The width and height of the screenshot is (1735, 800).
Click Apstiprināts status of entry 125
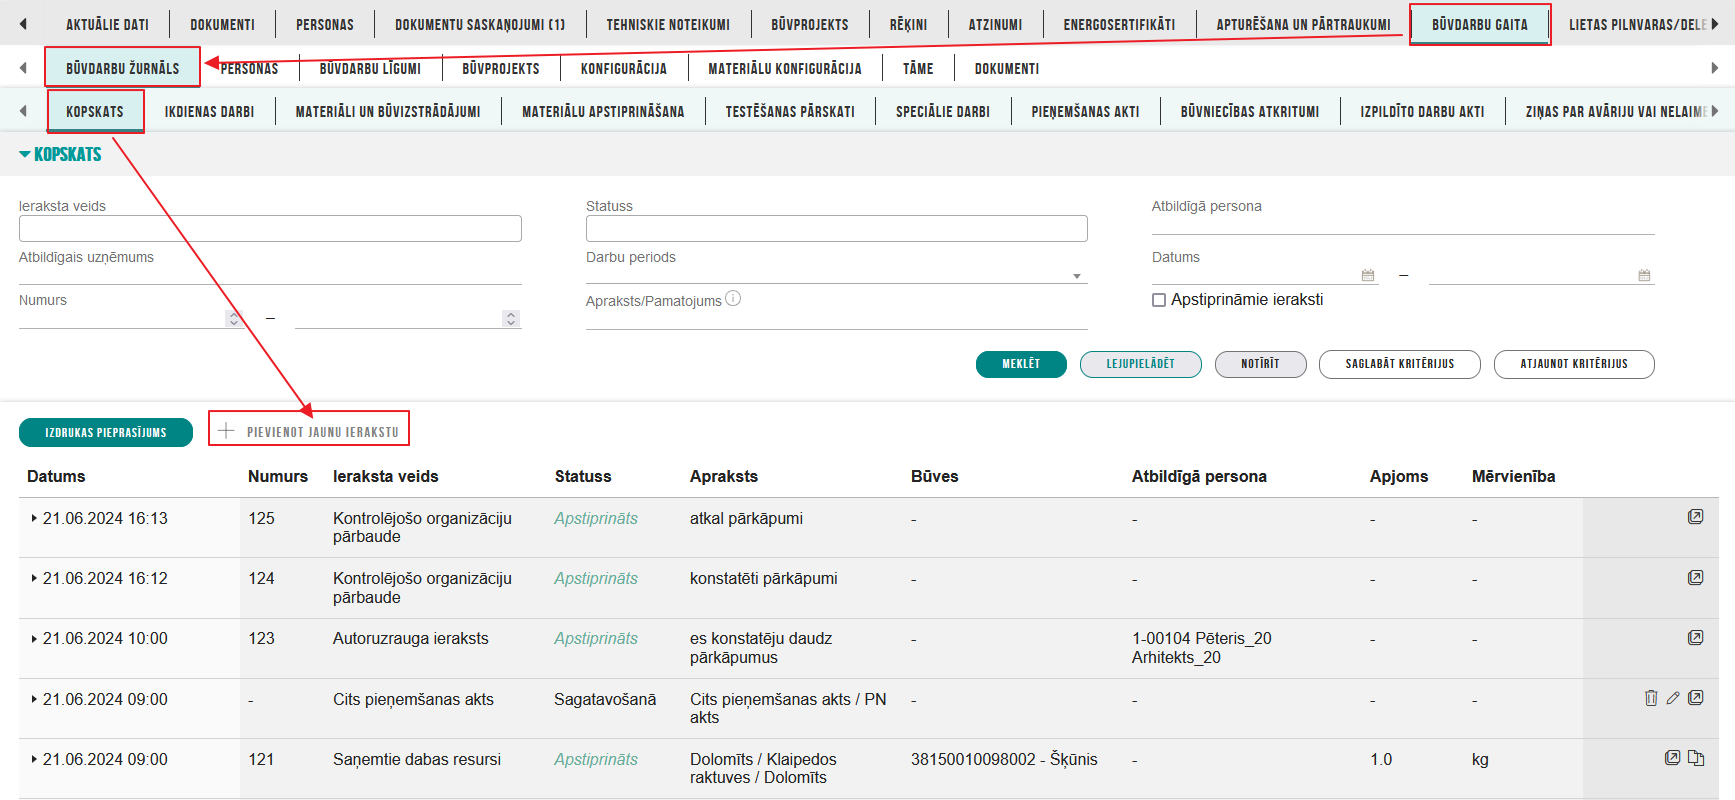[596, 518]
